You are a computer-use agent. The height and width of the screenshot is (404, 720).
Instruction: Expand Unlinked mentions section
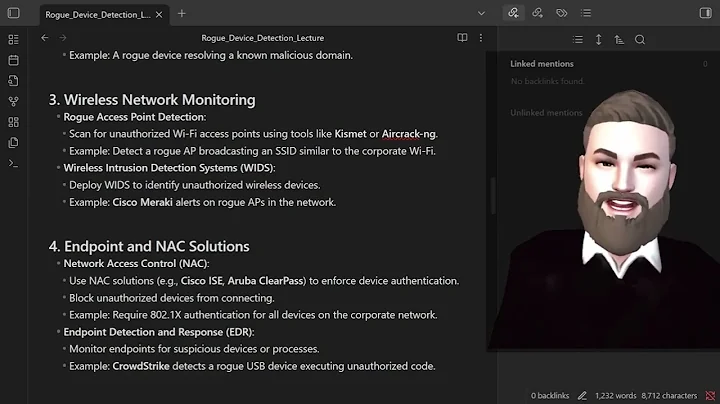[x=546, y=112]
